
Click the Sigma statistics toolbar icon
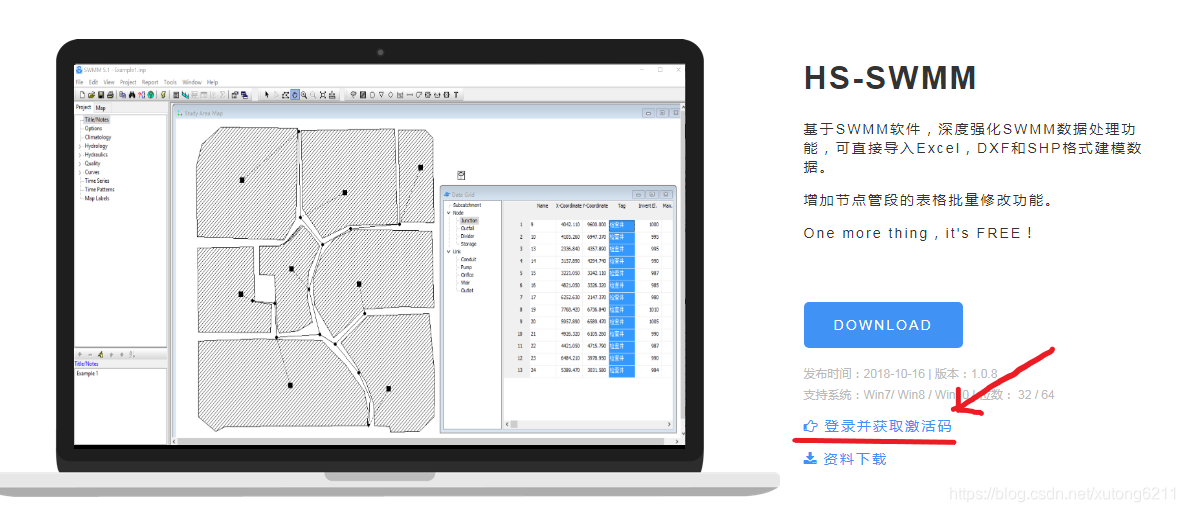(222, 95)
